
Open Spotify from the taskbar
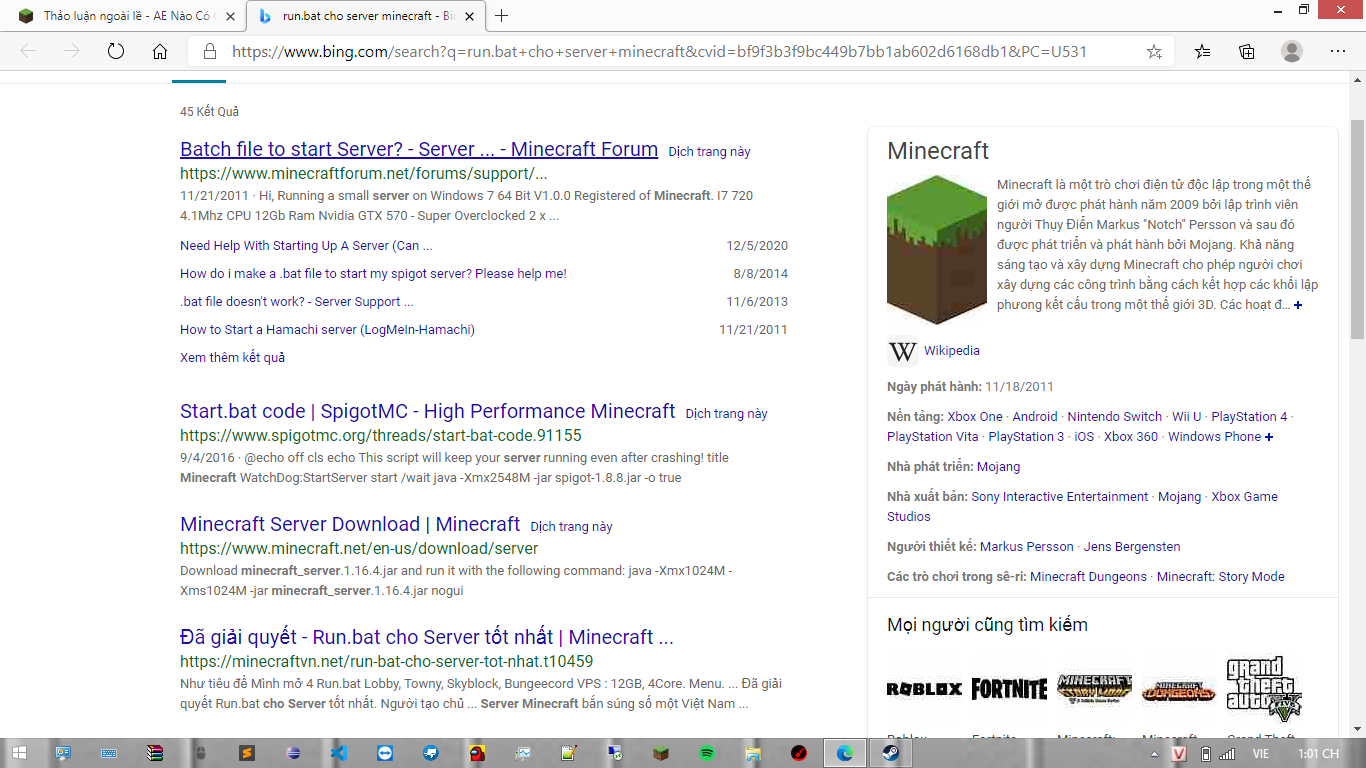click(707, 753)
